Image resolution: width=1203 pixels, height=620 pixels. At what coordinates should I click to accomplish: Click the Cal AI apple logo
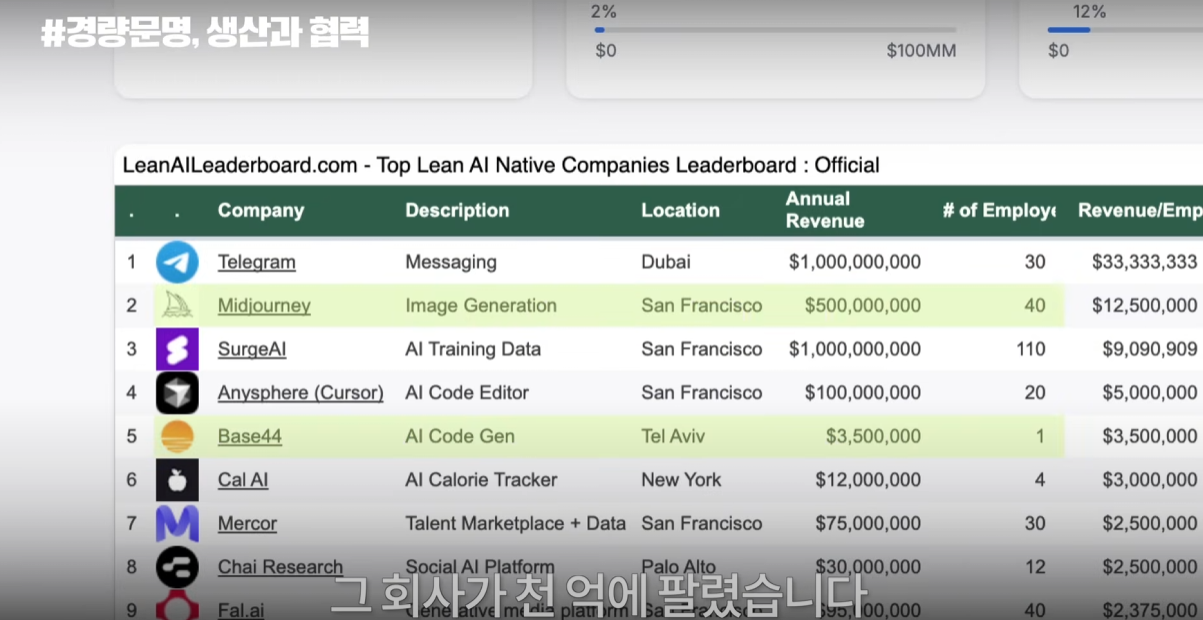coord(177,480)
